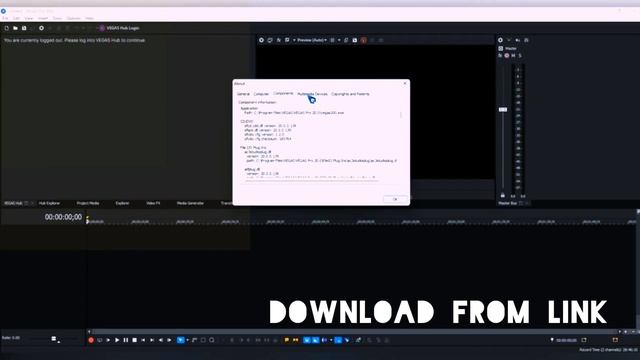Open the Split Screen View dropdown arrow
Viewport: 640px width, 360px height.
coord(294,40)
